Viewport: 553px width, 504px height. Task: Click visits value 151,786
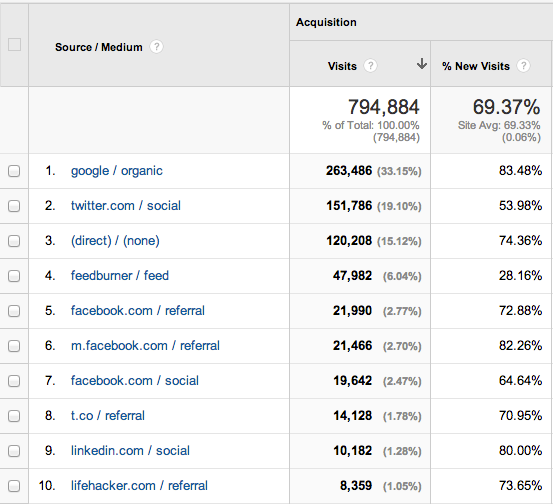coord(349,206)
